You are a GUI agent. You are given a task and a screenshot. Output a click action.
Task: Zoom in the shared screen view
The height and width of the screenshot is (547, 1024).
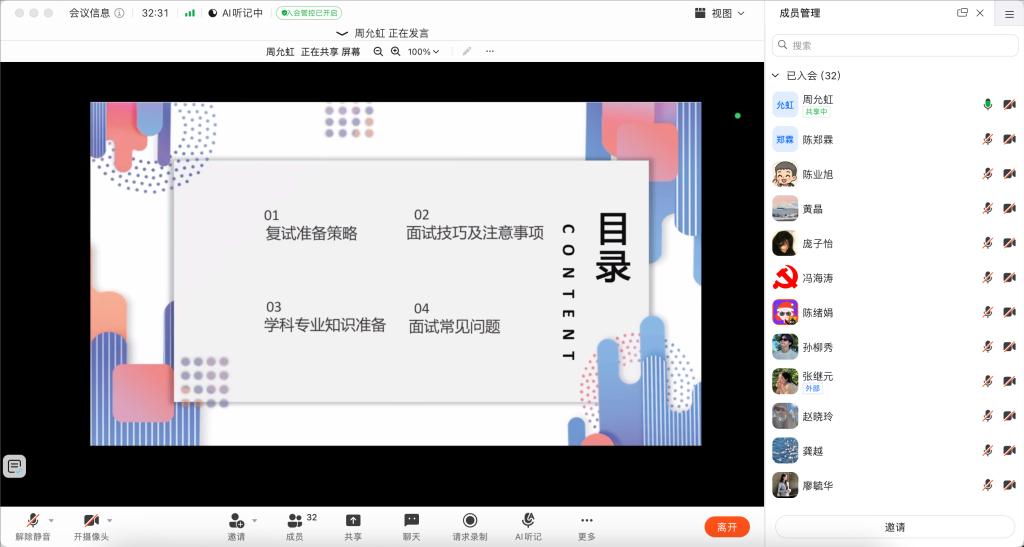[x=396, y=51]
